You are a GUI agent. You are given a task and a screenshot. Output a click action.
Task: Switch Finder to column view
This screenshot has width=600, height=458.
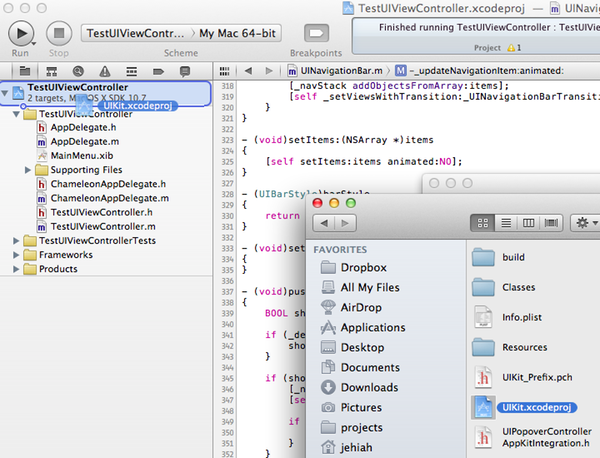pyautogui.click(x=528, y=223)
